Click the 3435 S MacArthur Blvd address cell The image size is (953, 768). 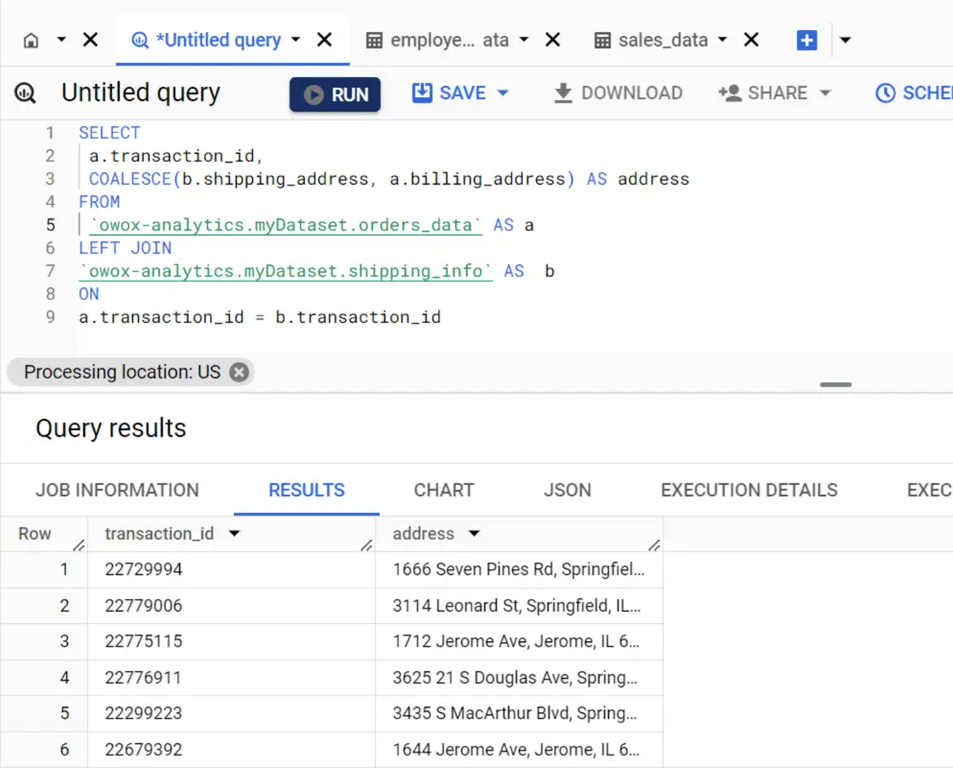(518, 713)
